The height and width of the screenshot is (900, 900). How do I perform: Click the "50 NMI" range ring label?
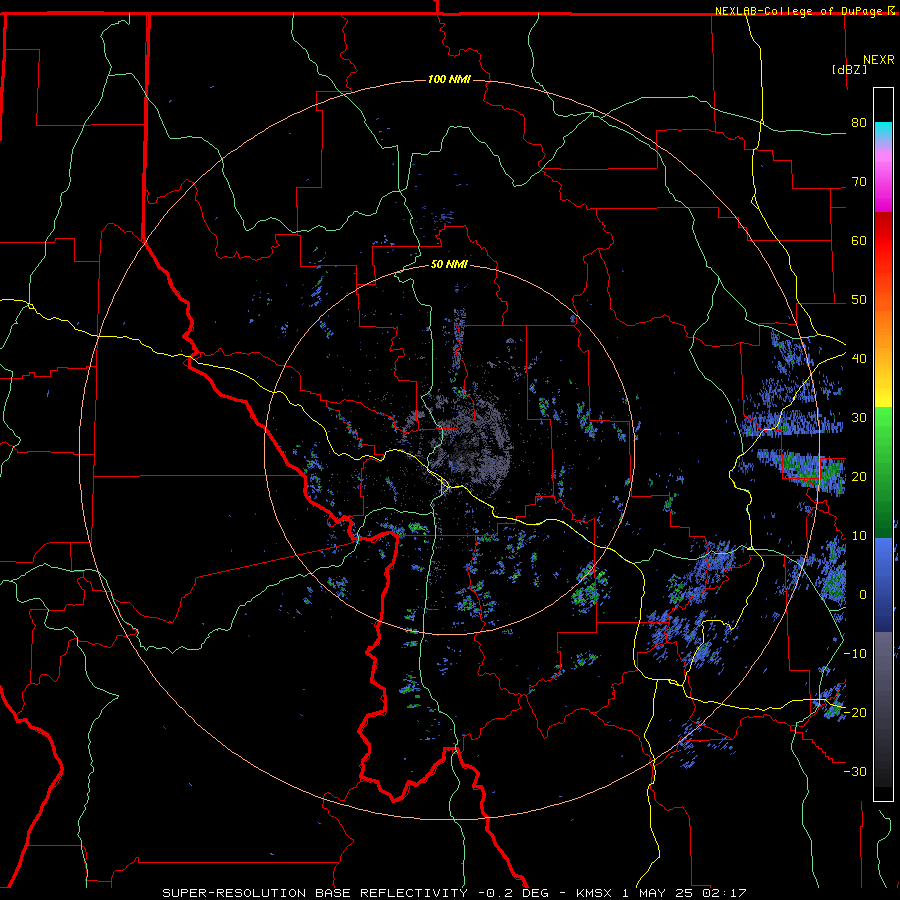(x=449, y=265)
